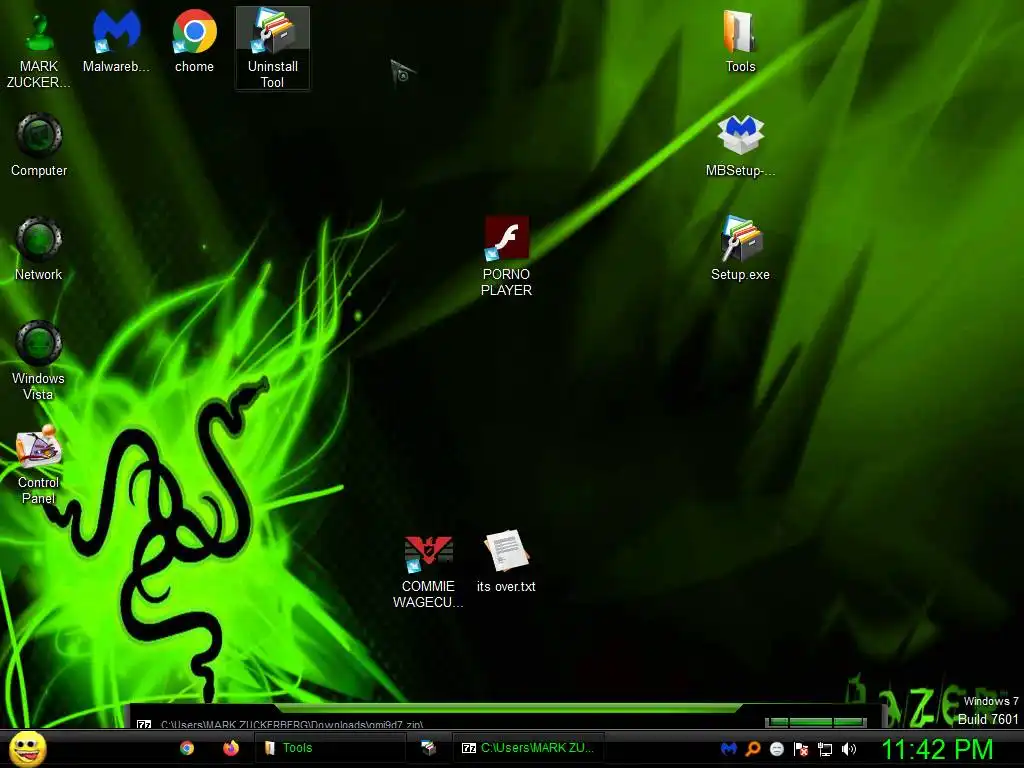Image resolution: width=1024 pixels, height=768 pixels.
Task: Open the Computer desktop icon
Action: [39, 145]
